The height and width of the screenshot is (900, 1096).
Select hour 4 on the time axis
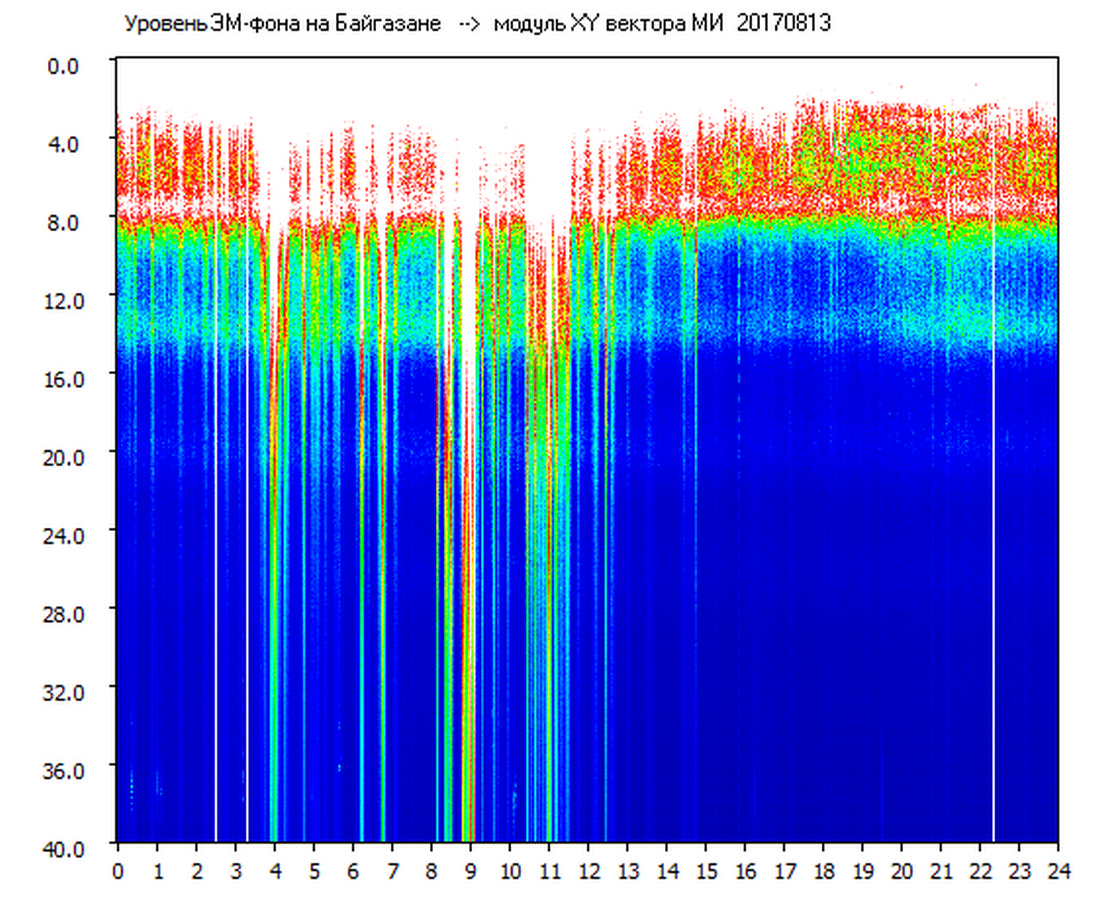click(x=275, y=870)
